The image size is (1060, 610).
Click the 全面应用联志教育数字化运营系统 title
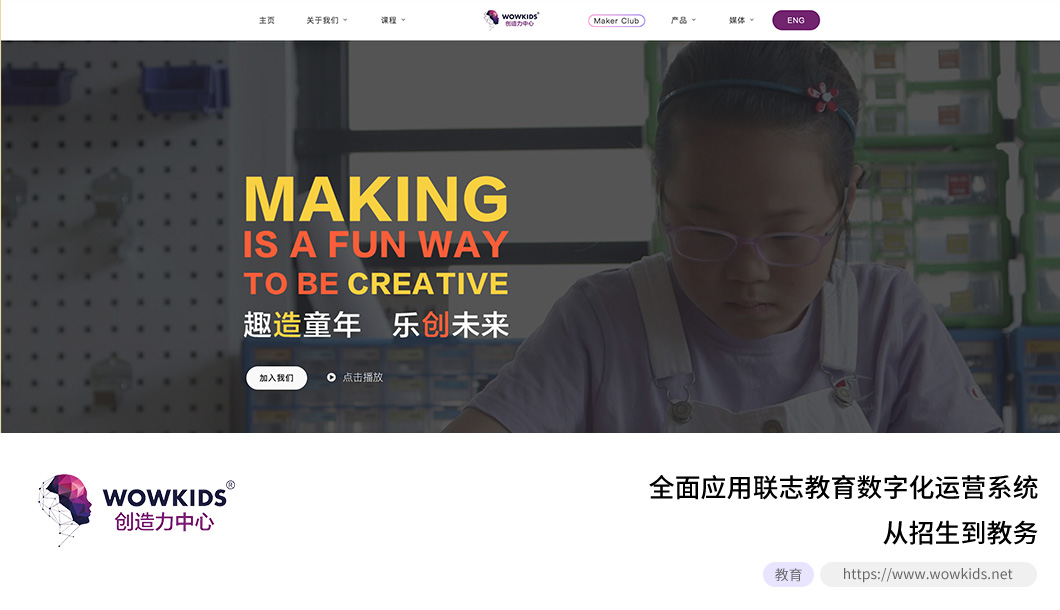click(843, 488)
